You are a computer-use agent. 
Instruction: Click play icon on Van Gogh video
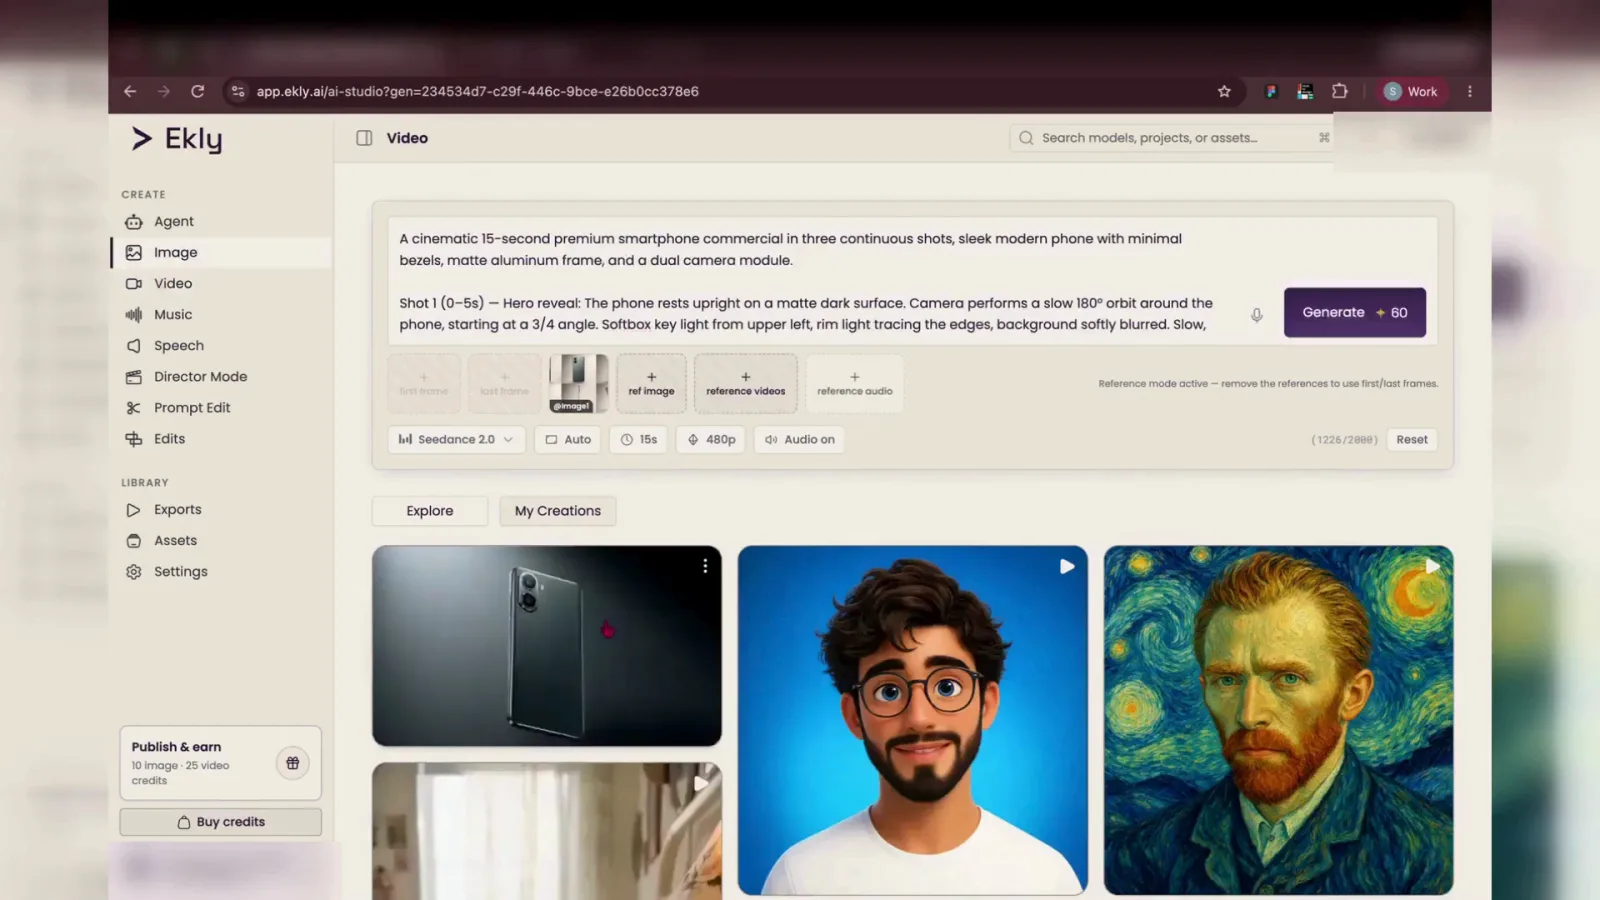(1433, 566)
